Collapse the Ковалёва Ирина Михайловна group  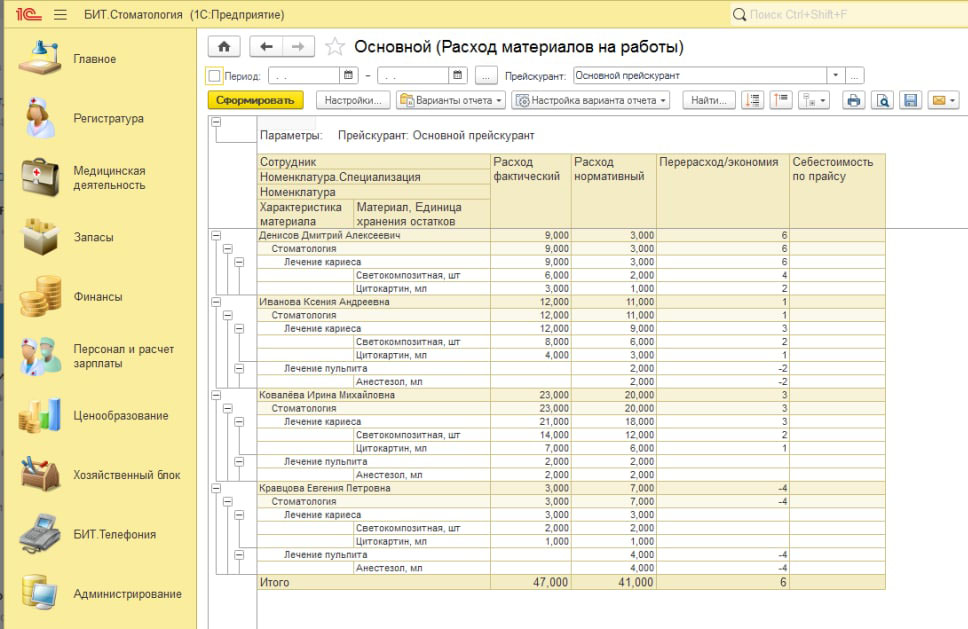(x=216, y=395)
